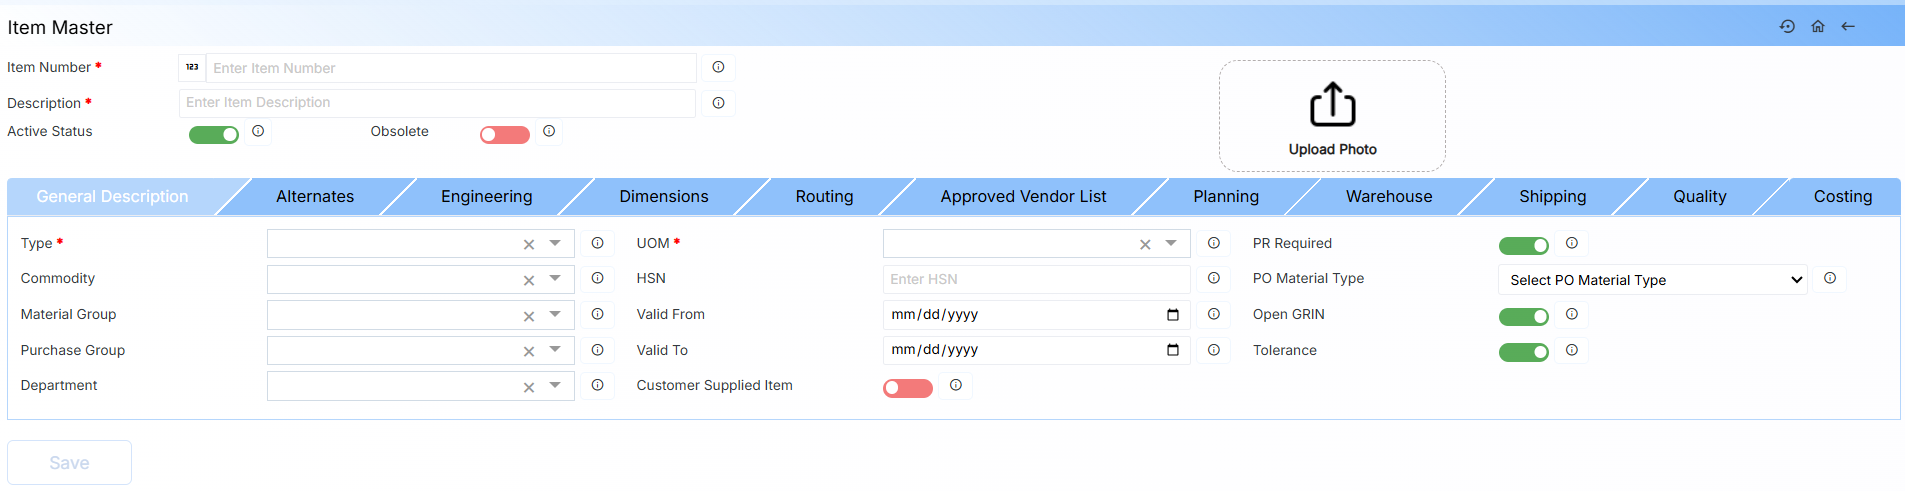Click the Enter Item Description field

tap(437, 103)
